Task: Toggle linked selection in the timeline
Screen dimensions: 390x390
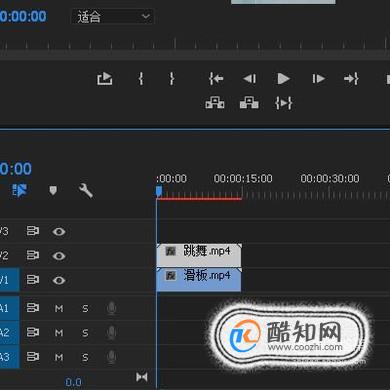Action: point(19,191)
